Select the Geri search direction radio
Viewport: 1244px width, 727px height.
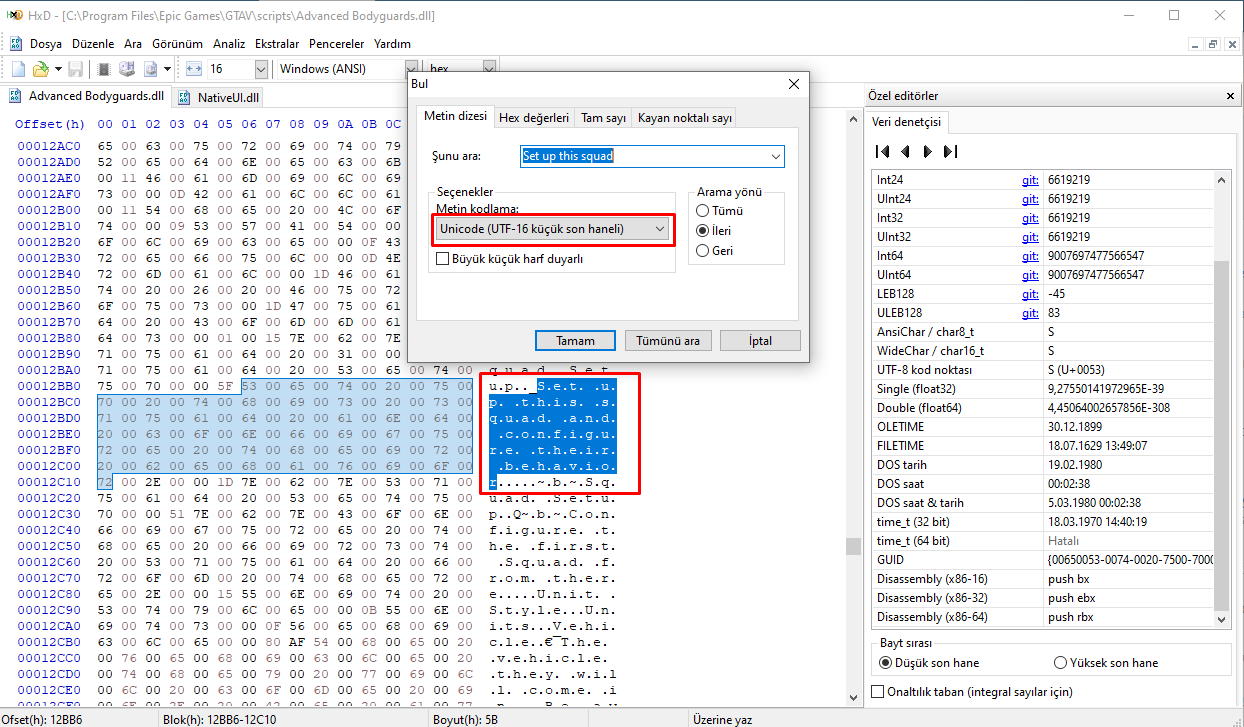703,251
